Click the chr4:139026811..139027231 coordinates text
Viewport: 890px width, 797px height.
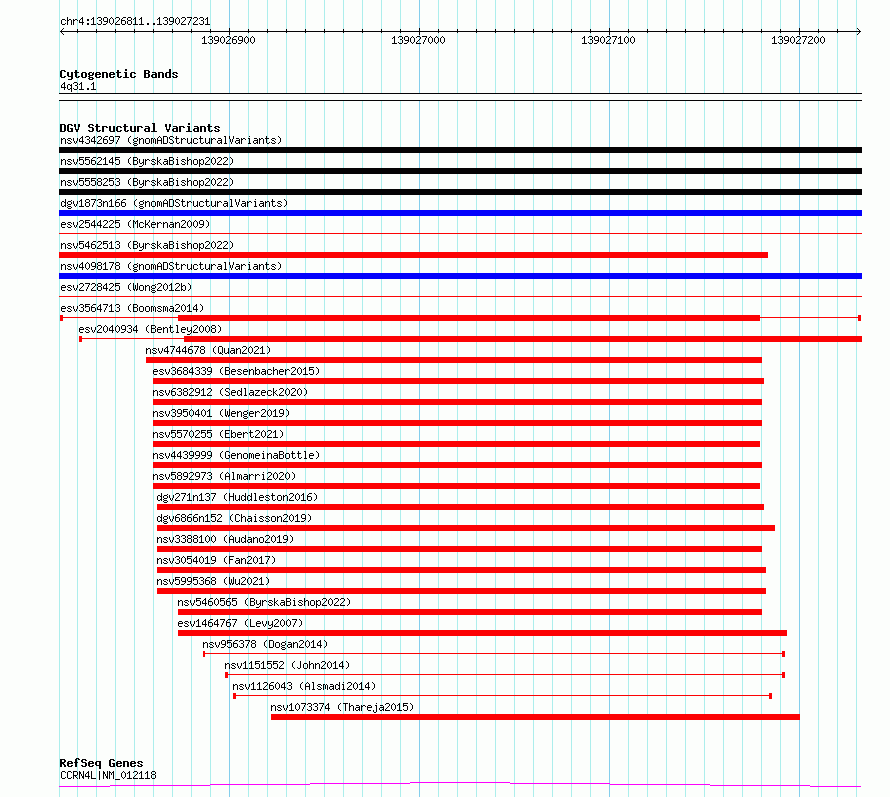[135, 22]
